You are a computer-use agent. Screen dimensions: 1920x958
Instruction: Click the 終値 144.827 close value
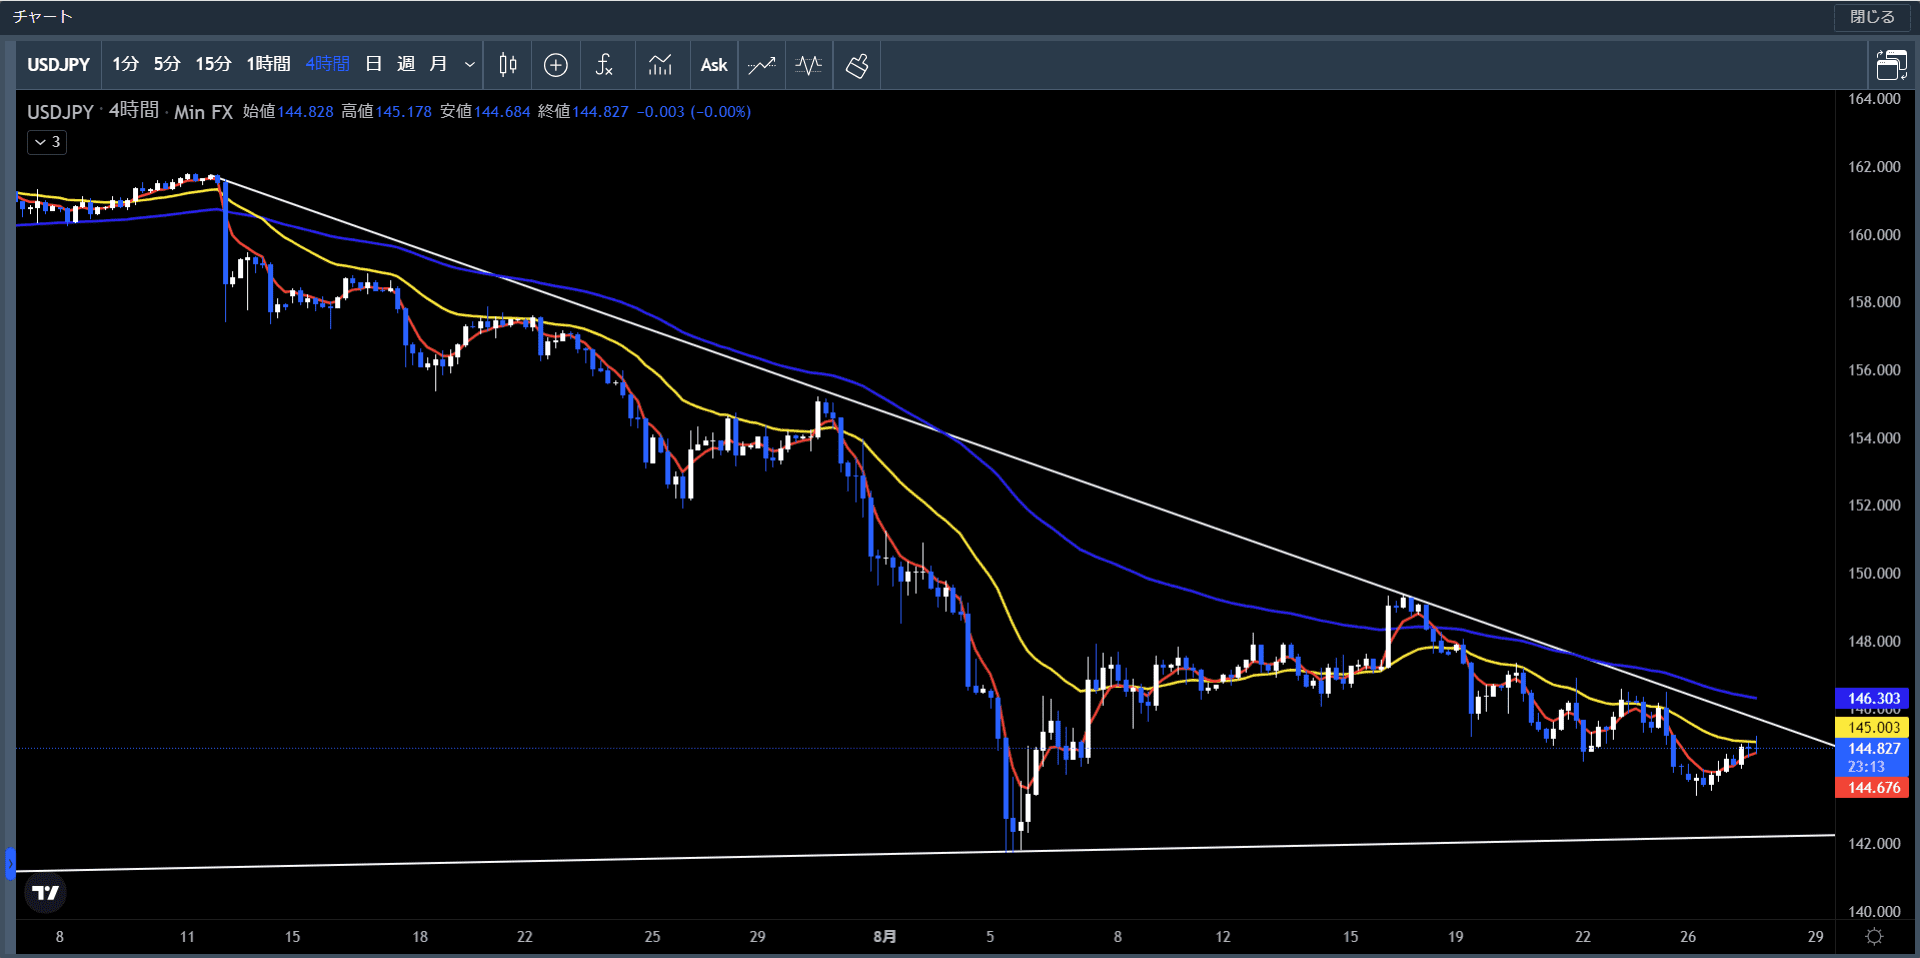(x=583, y=112)
